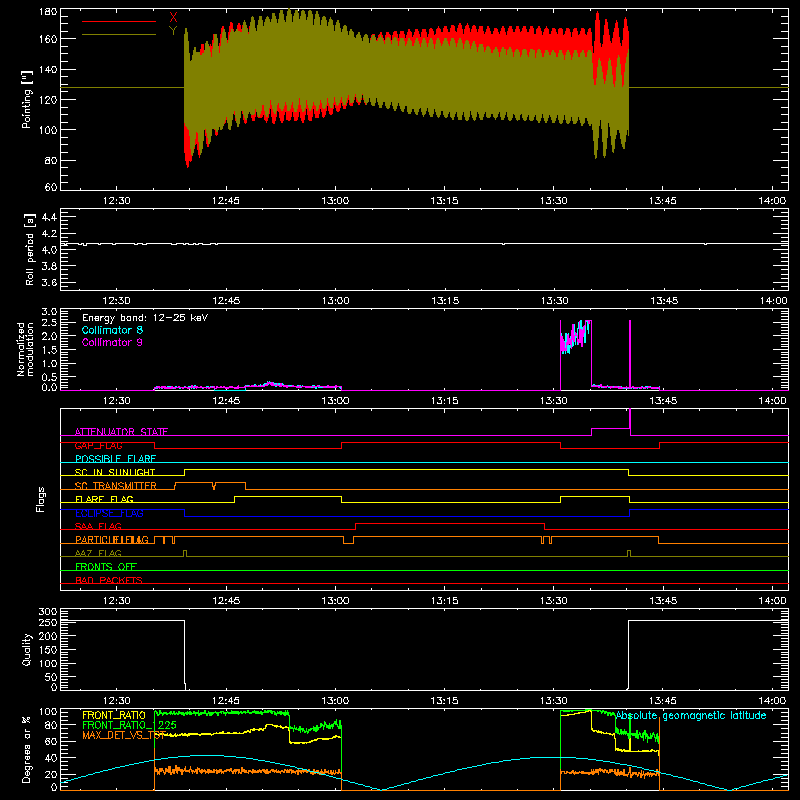Click the 13:45 tick under Flags plot
Viewport: 800px width, 800px height.
(x=663, y=601)
